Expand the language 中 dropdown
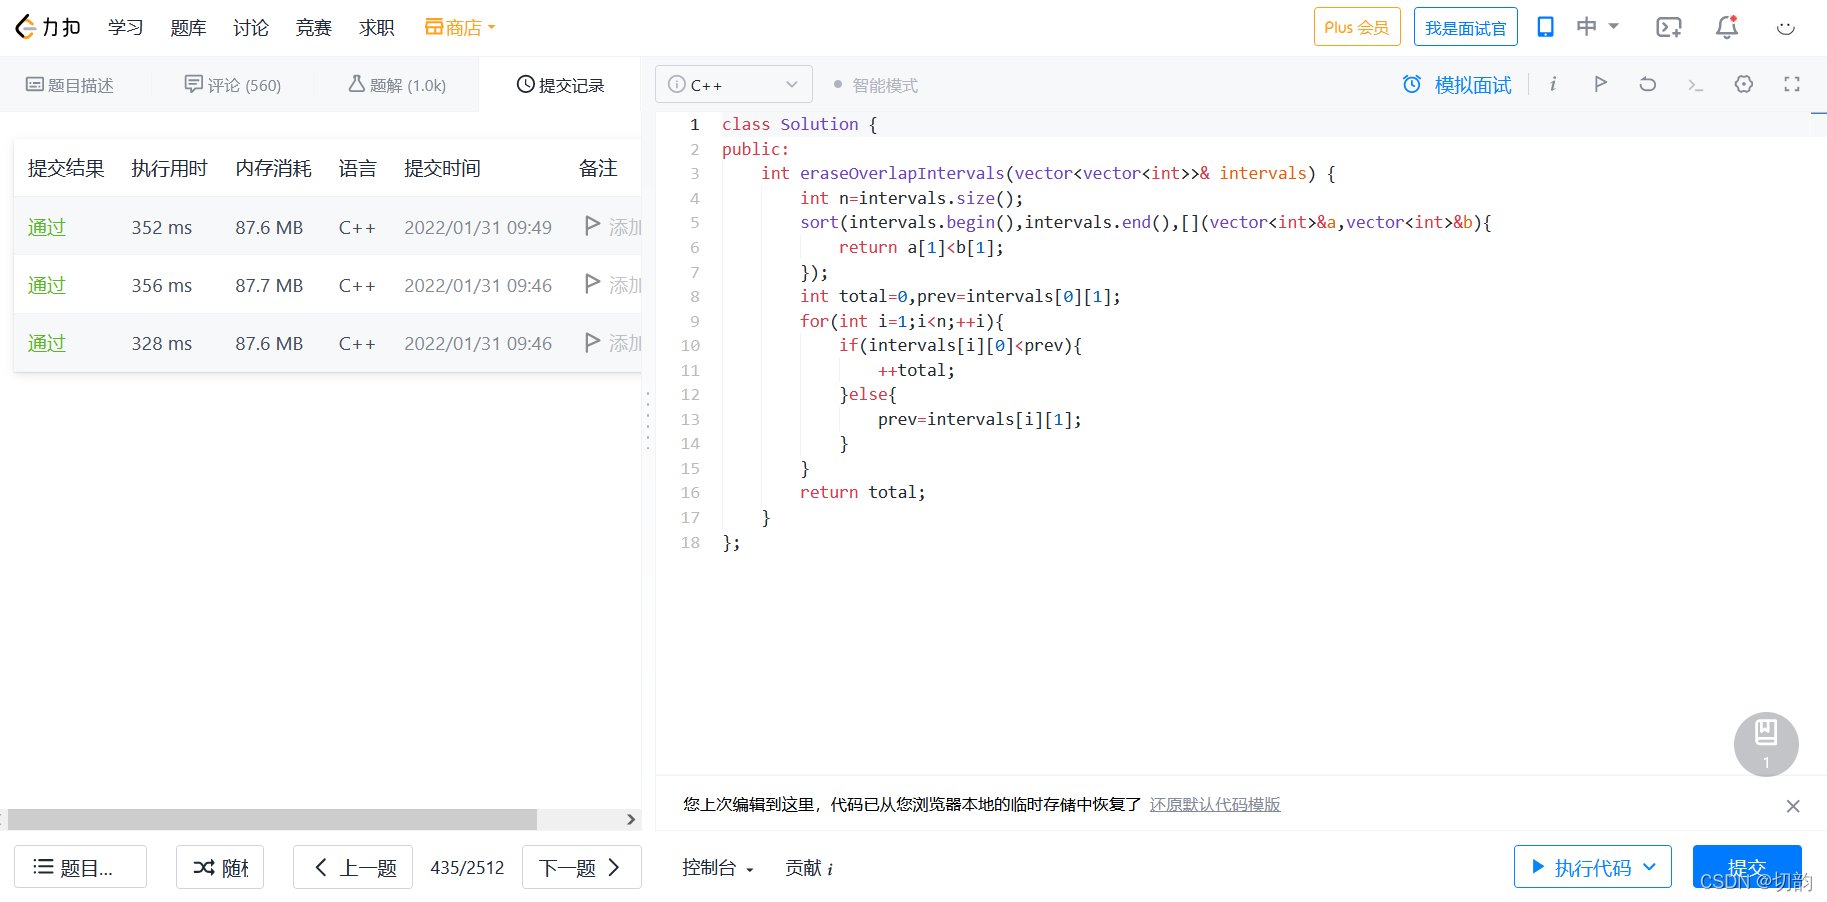The width and height of the screenshot is (1827, 902). [1598, 27]
